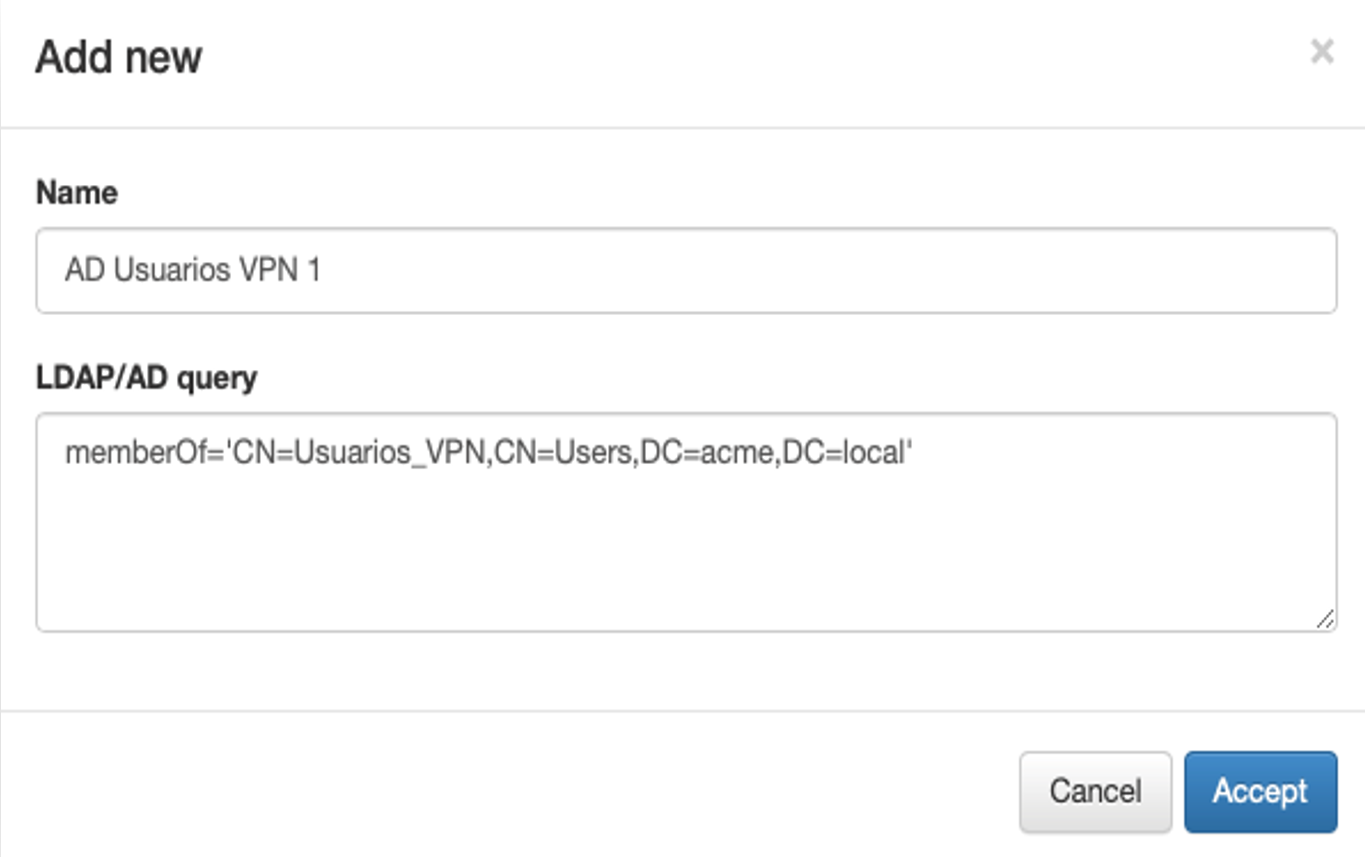Image resolution: width=1365 pixels, height=857 pixels.
Task: Click the "Name" field label
Action: click(x=77, y=192)
